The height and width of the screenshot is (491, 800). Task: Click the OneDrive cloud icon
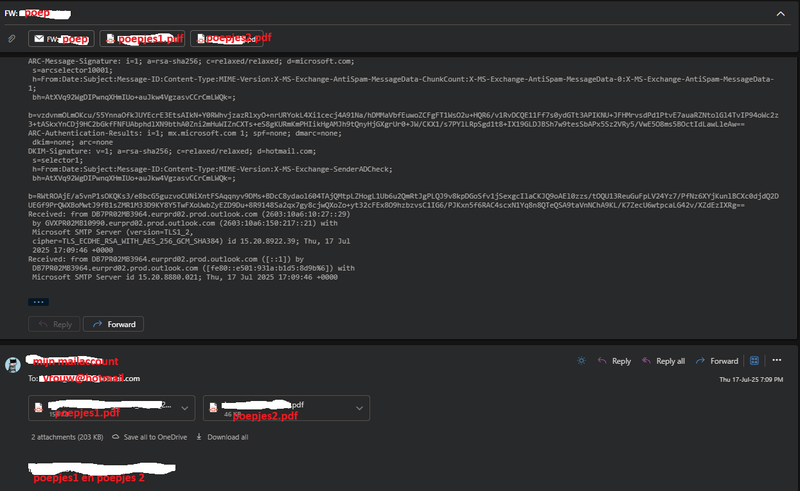coord(116,437)
